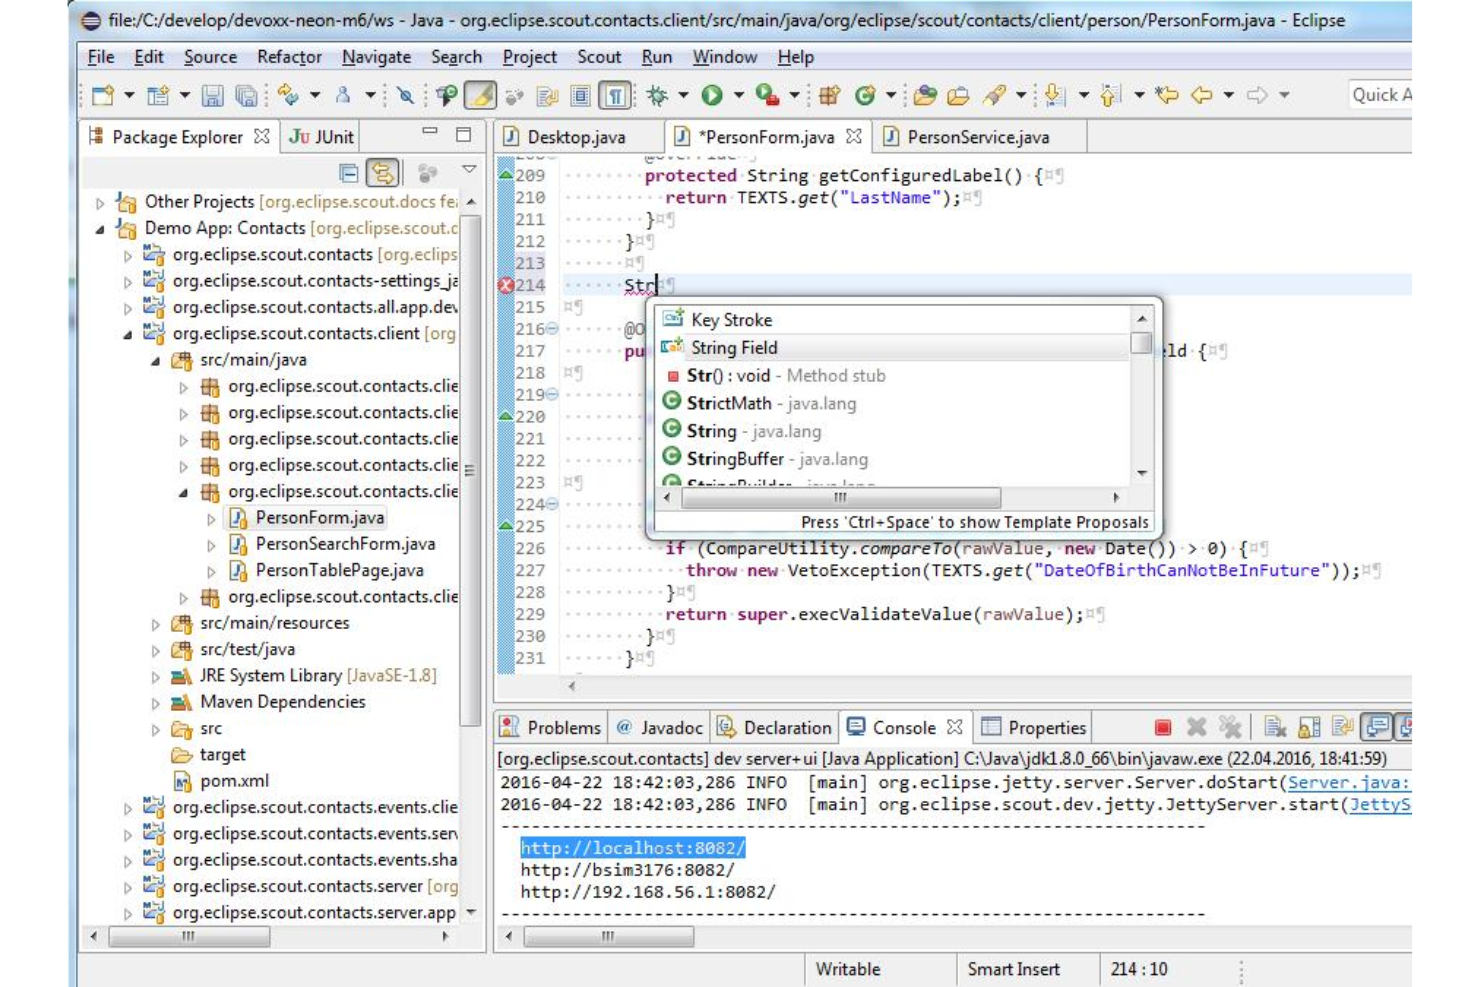The width and height of the screenshot is (1480, 987).
Task: Open the http://localhost:8082/ console link
Action: 632,848
